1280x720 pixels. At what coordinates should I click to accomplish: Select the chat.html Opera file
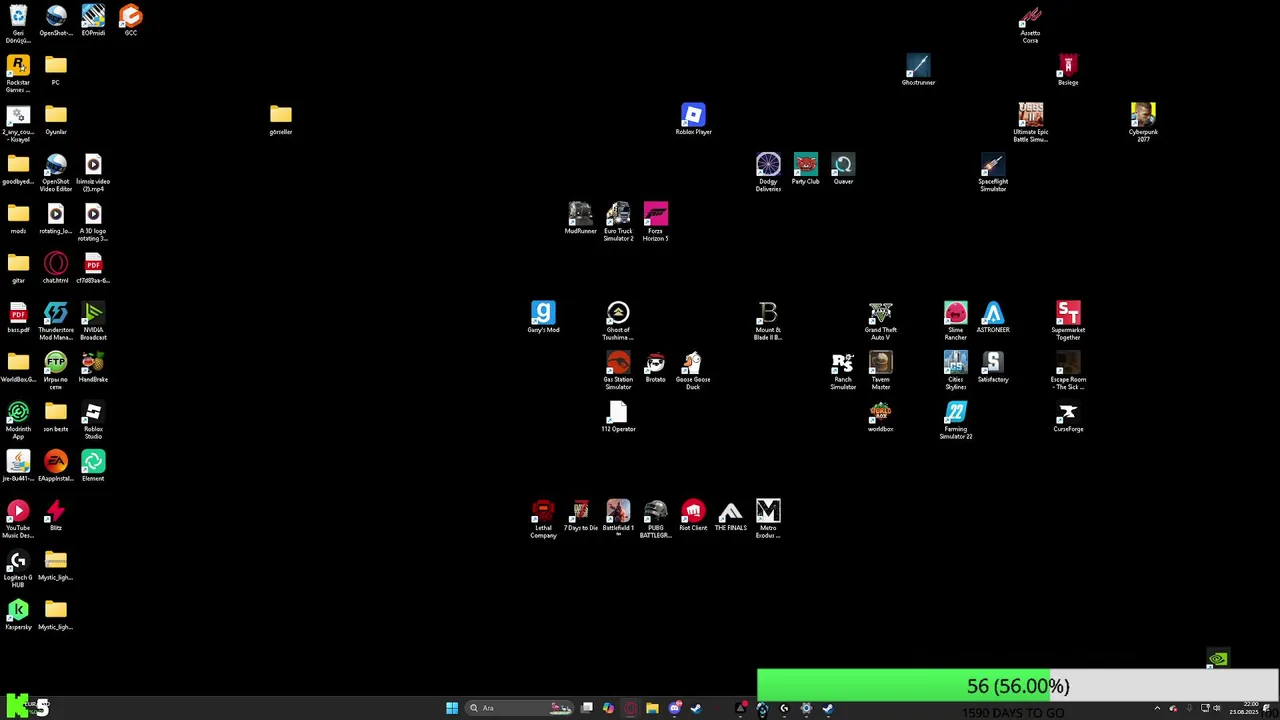56,268
